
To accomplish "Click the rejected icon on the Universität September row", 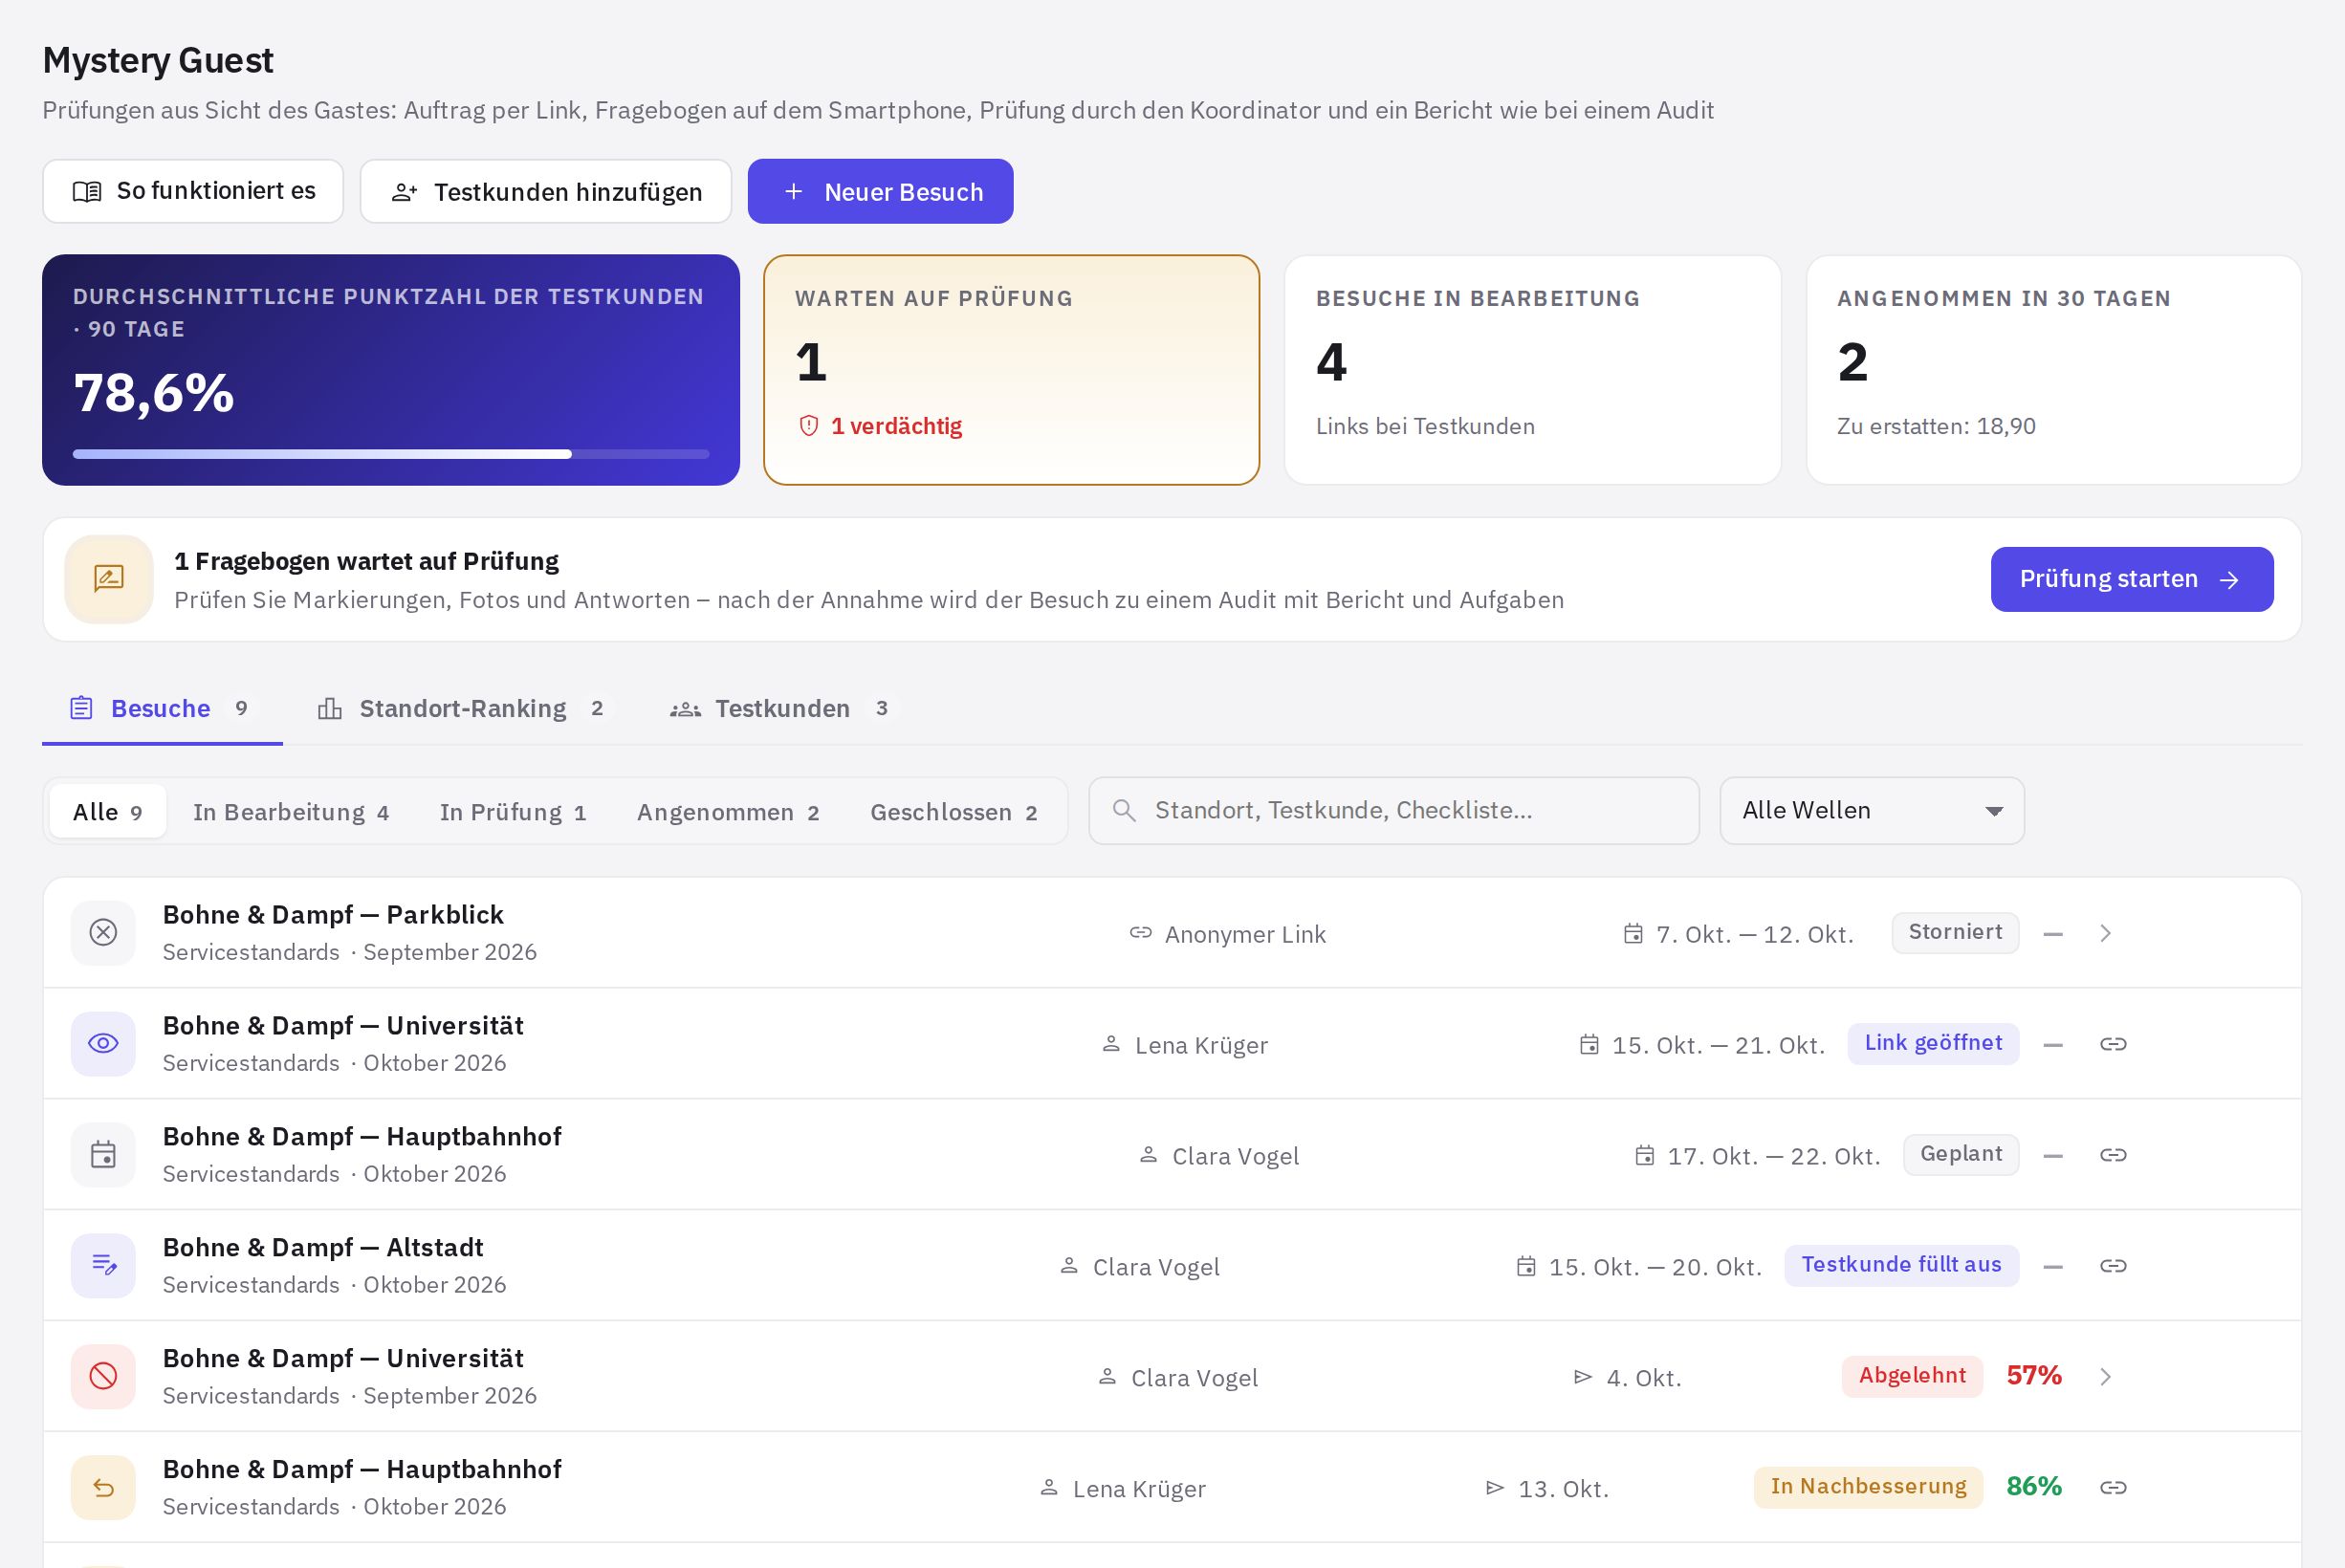I will click(x=103, y=1377).
